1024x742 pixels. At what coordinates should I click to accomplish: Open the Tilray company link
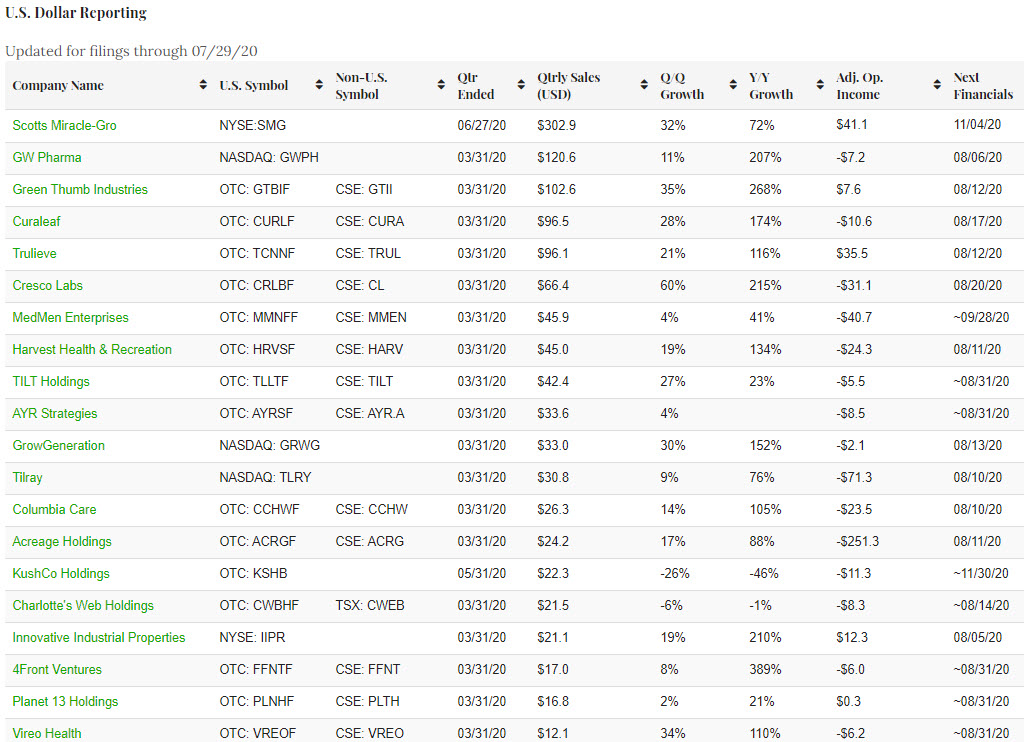[x=28, y=478]
